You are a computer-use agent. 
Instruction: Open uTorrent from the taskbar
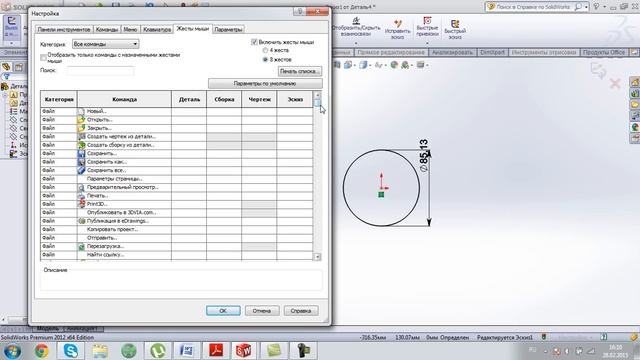point(158,350)
